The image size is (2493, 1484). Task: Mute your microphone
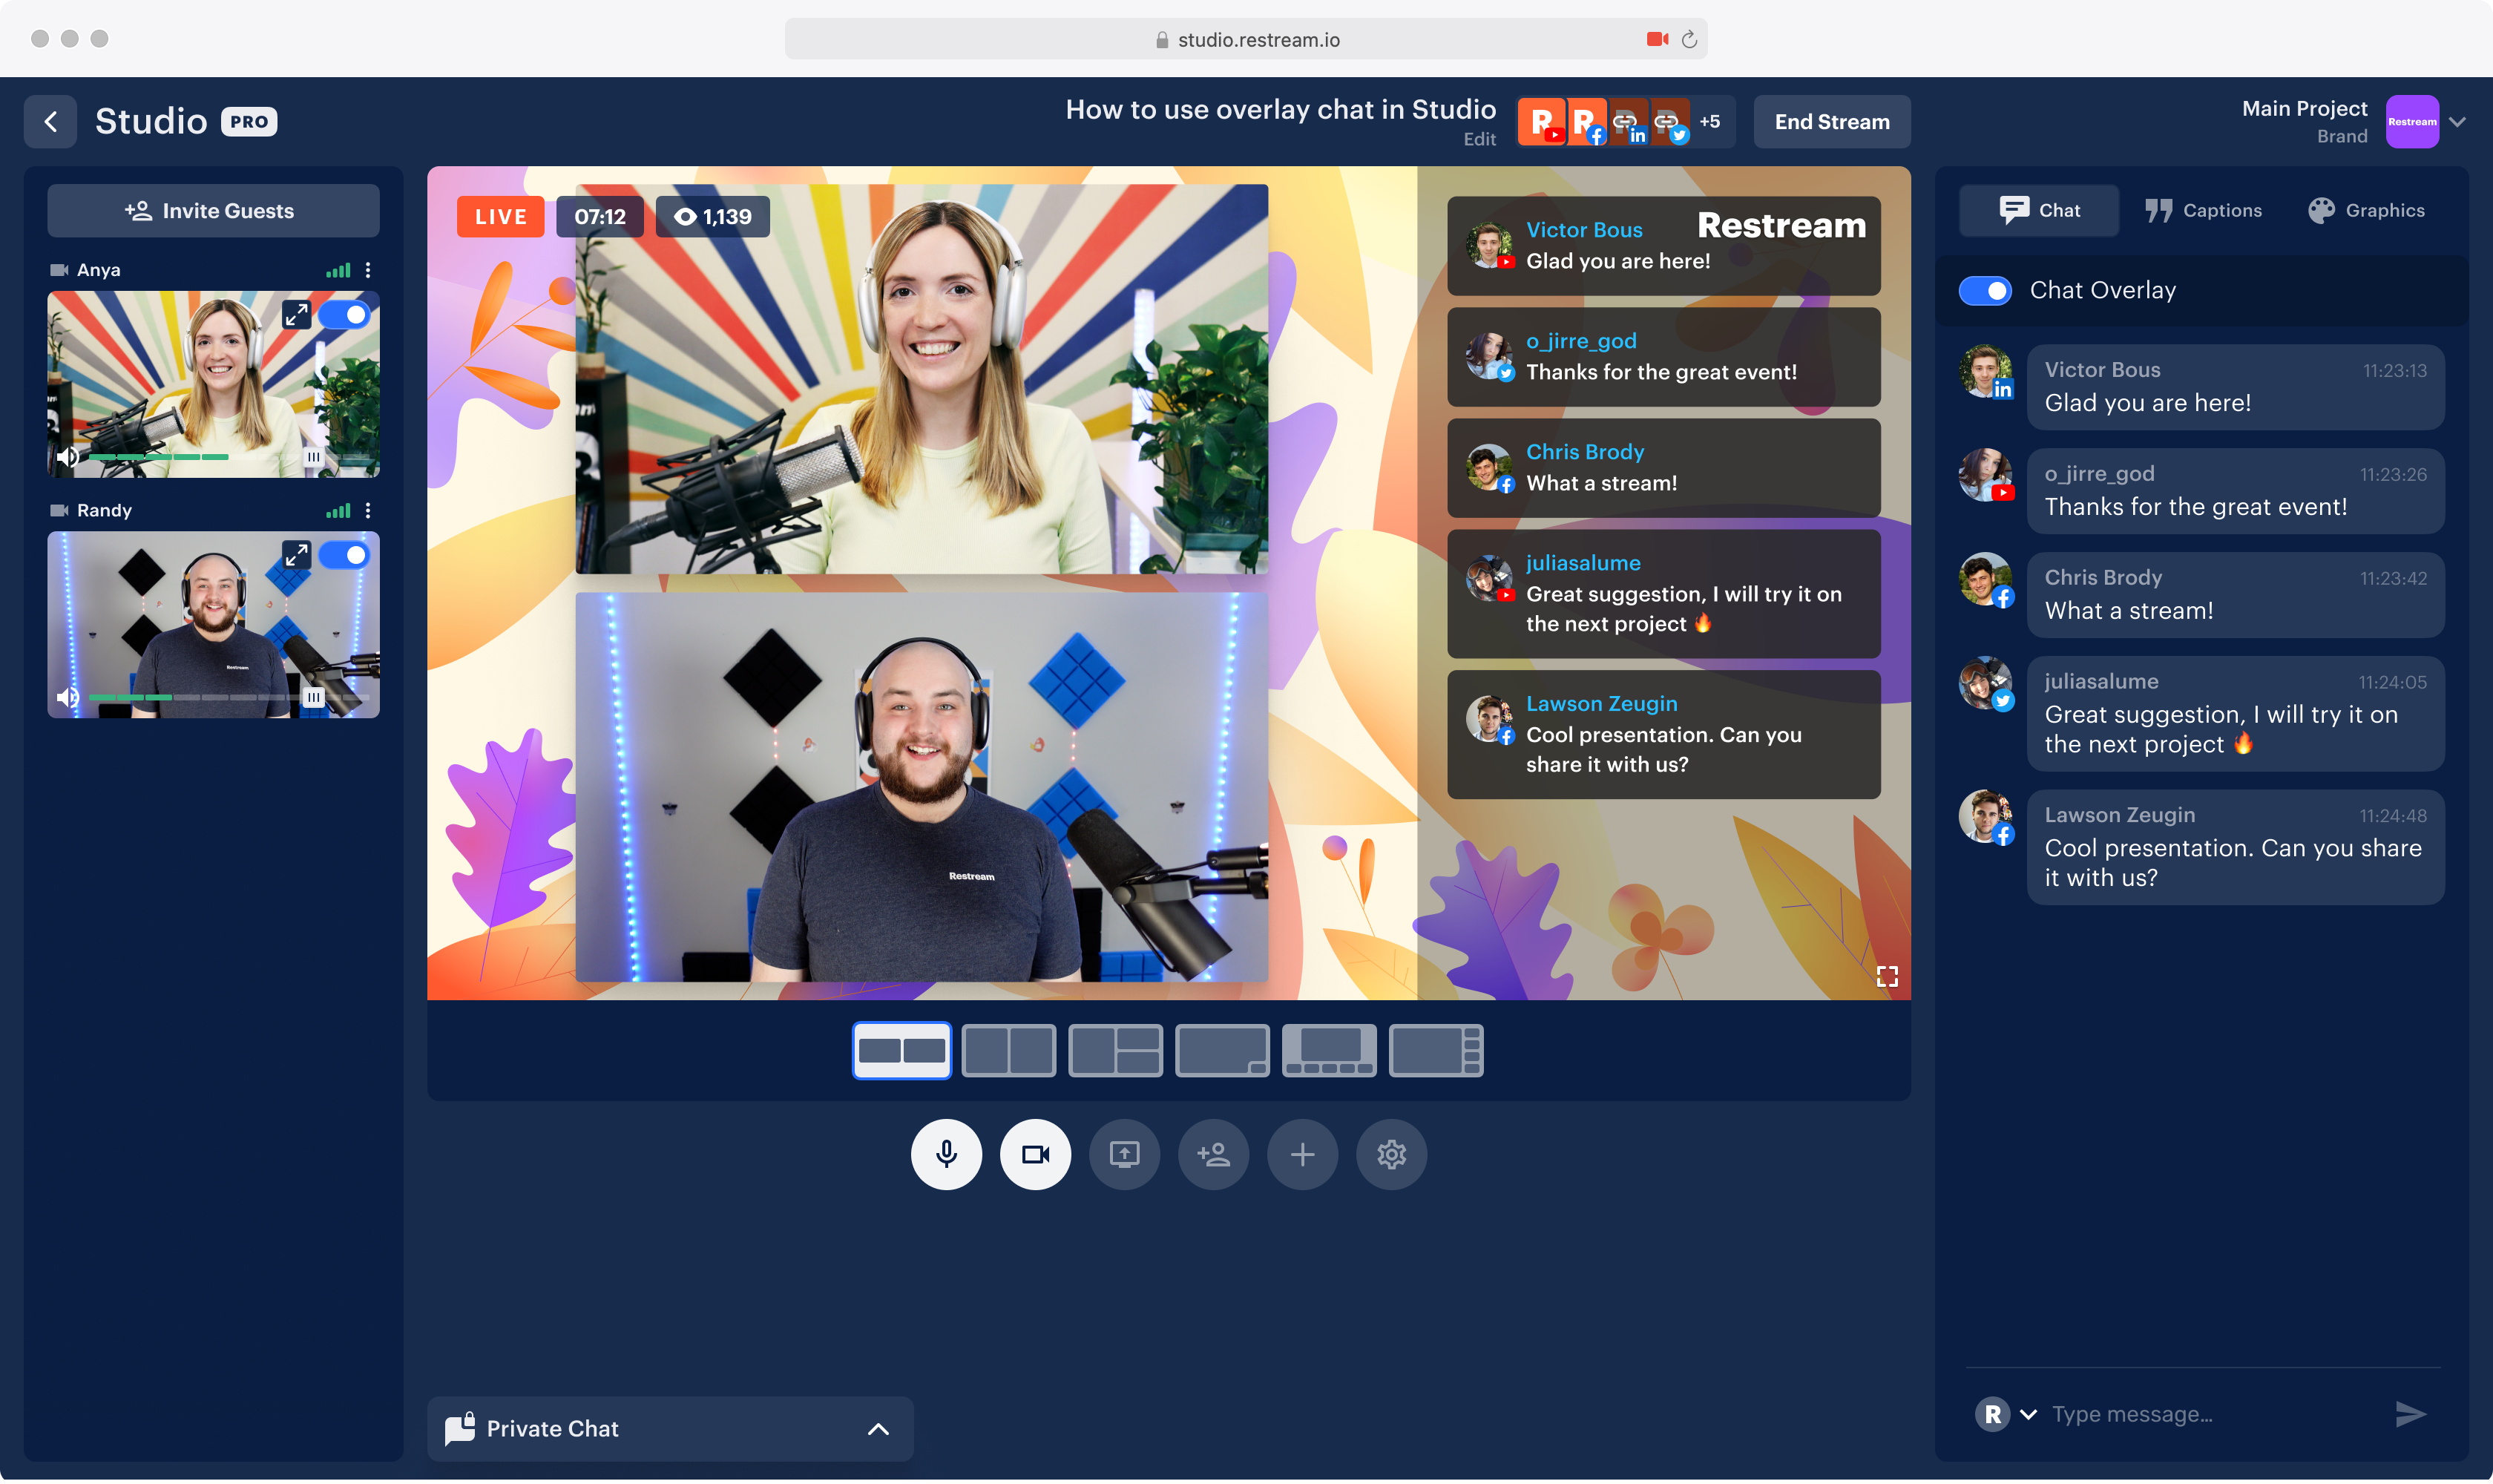tap(946, 1154)
